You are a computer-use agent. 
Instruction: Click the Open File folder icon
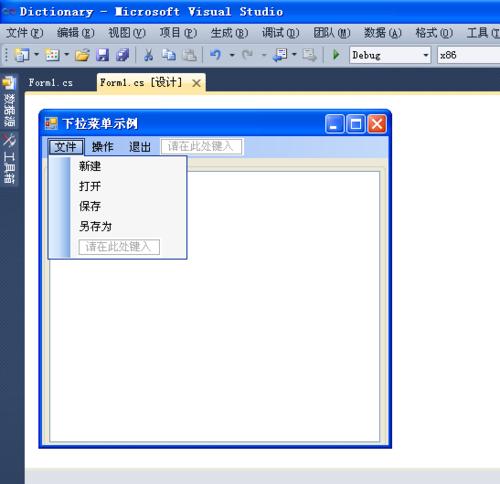(x=82, y=55)
